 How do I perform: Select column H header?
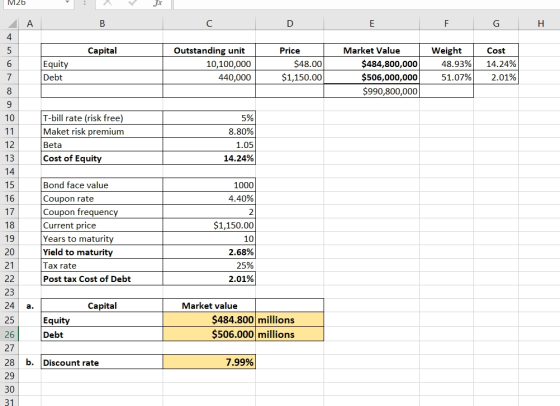point(541,24)
